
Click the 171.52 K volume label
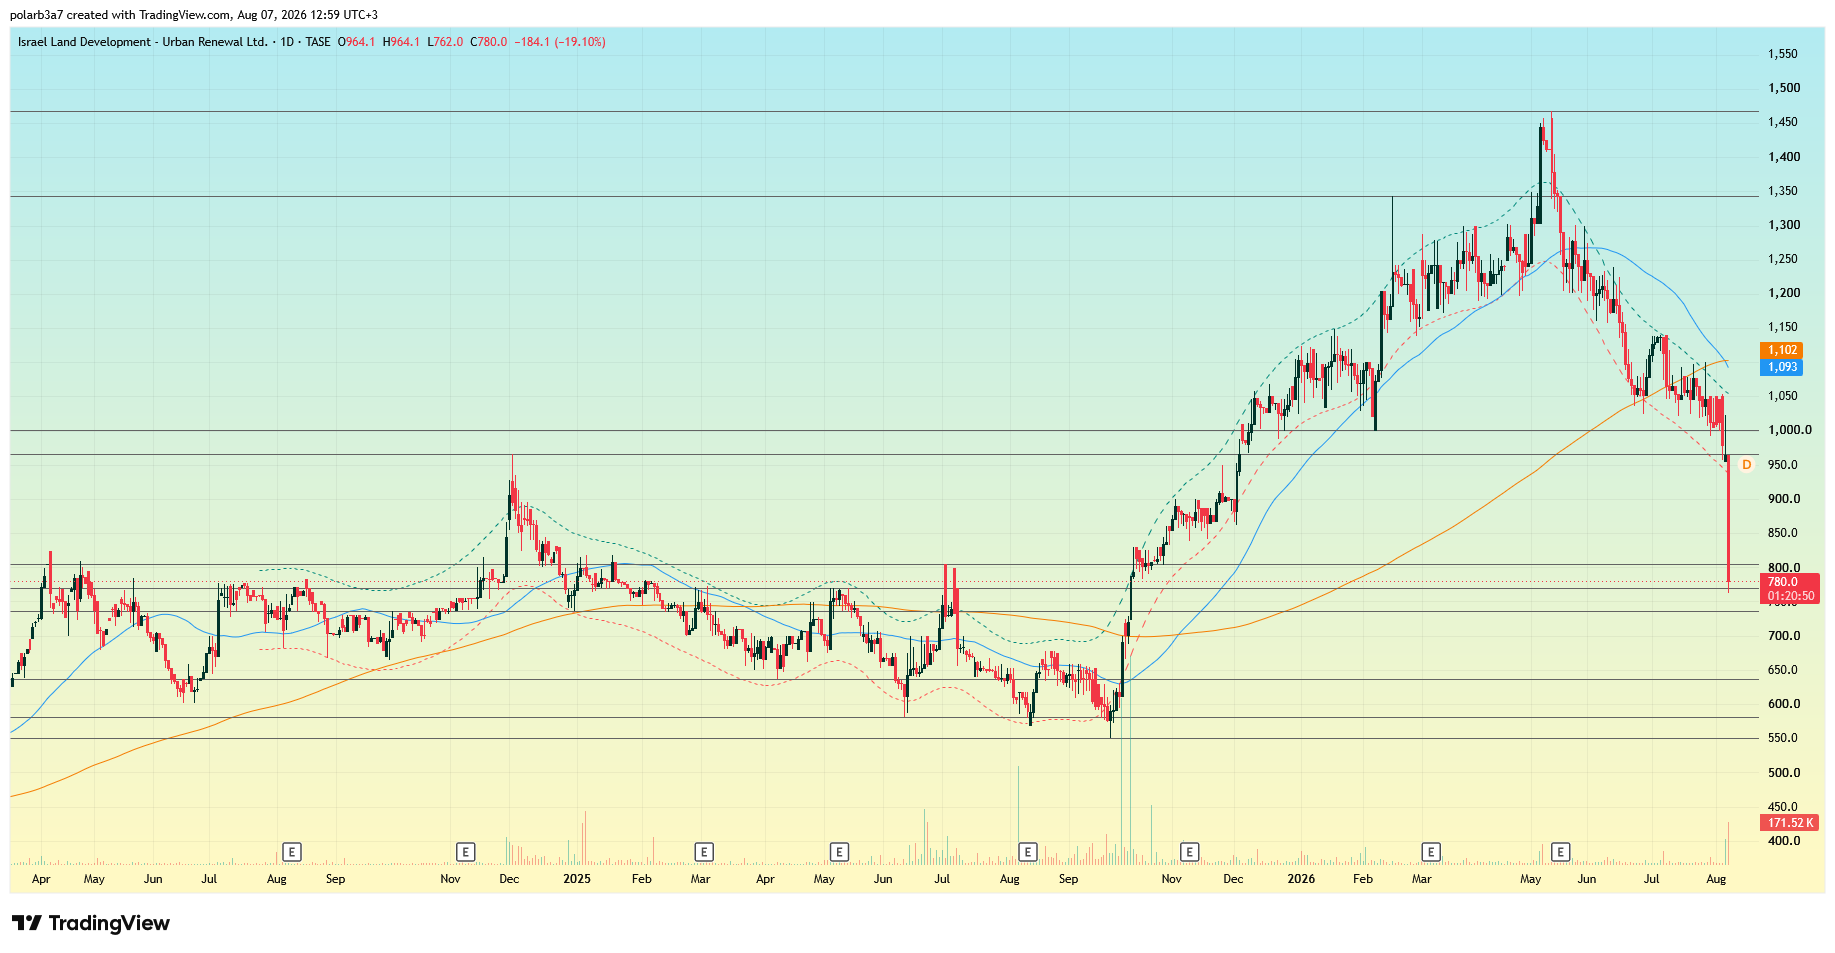click(x=1789, y=823)
